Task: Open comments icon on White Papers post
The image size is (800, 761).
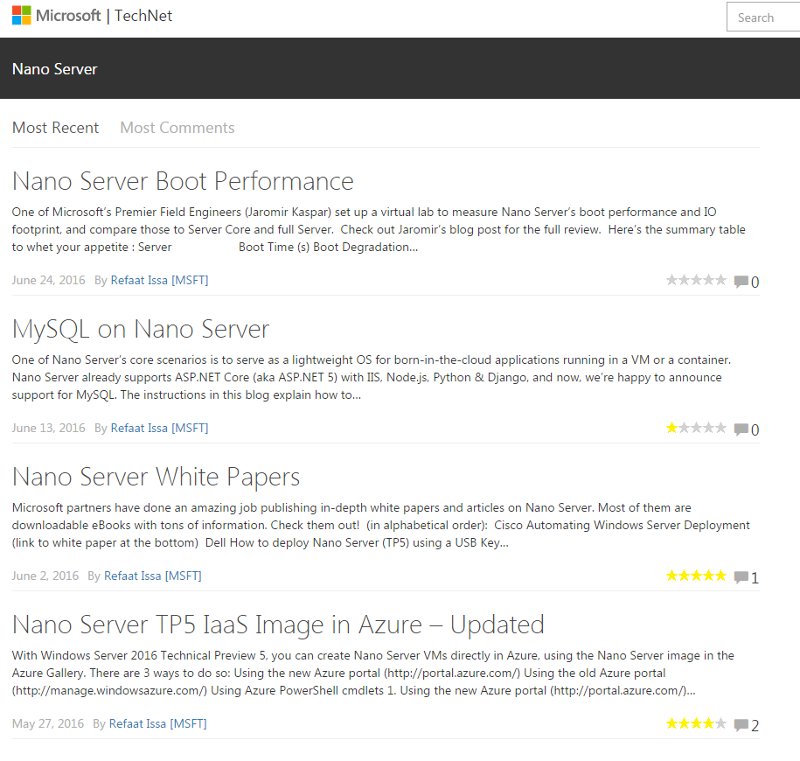Action: [x=741, y=577]
